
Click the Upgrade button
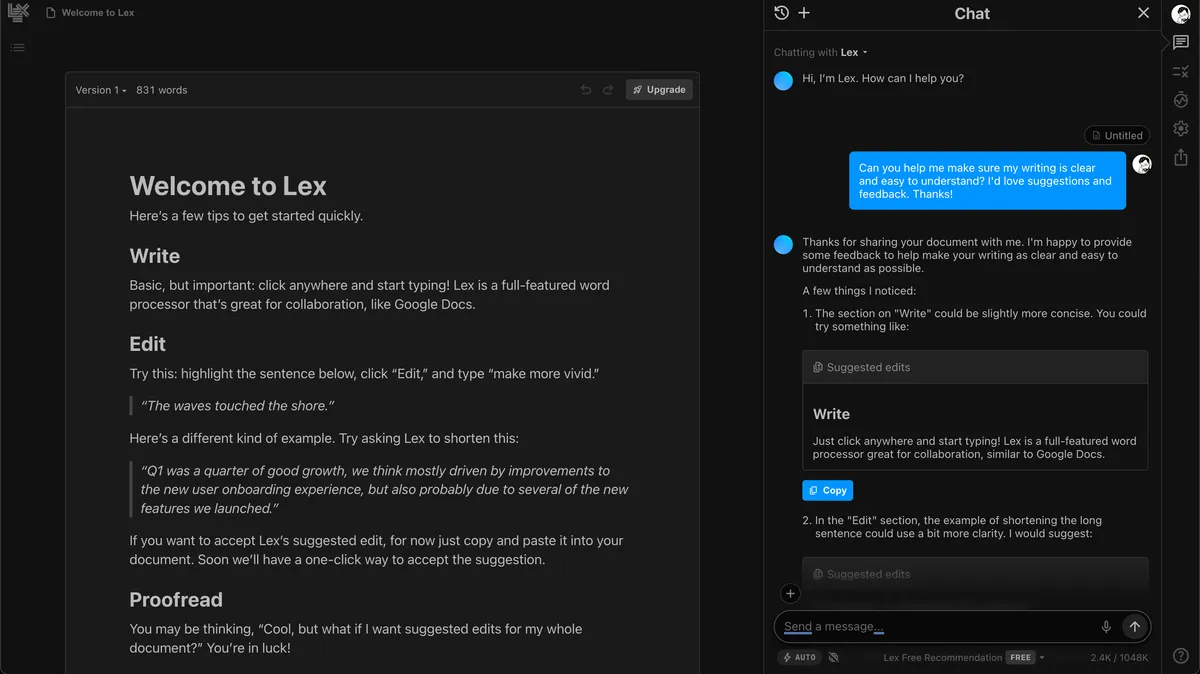[659, 90]
